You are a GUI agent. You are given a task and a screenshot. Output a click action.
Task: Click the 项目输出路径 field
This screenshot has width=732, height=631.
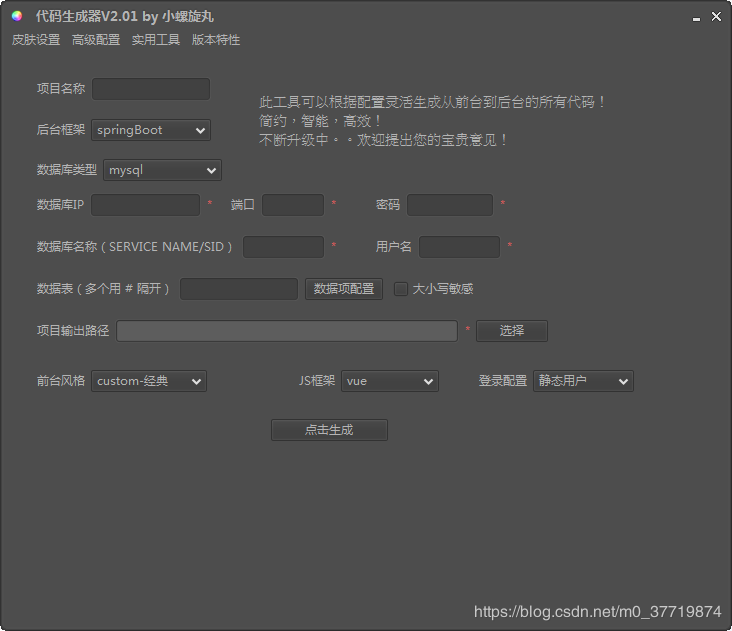[x=287, y=331]
